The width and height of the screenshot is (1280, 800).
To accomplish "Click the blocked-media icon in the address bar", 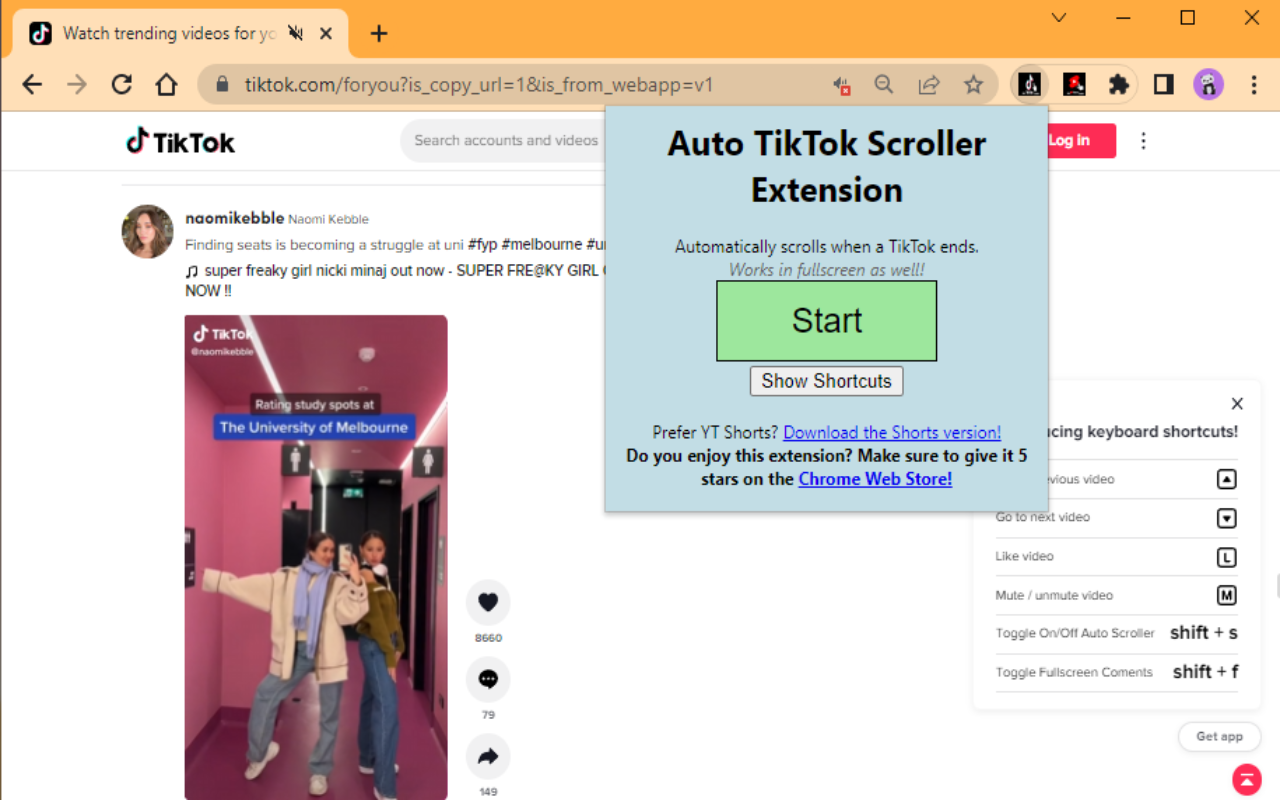I will point(842,85).
